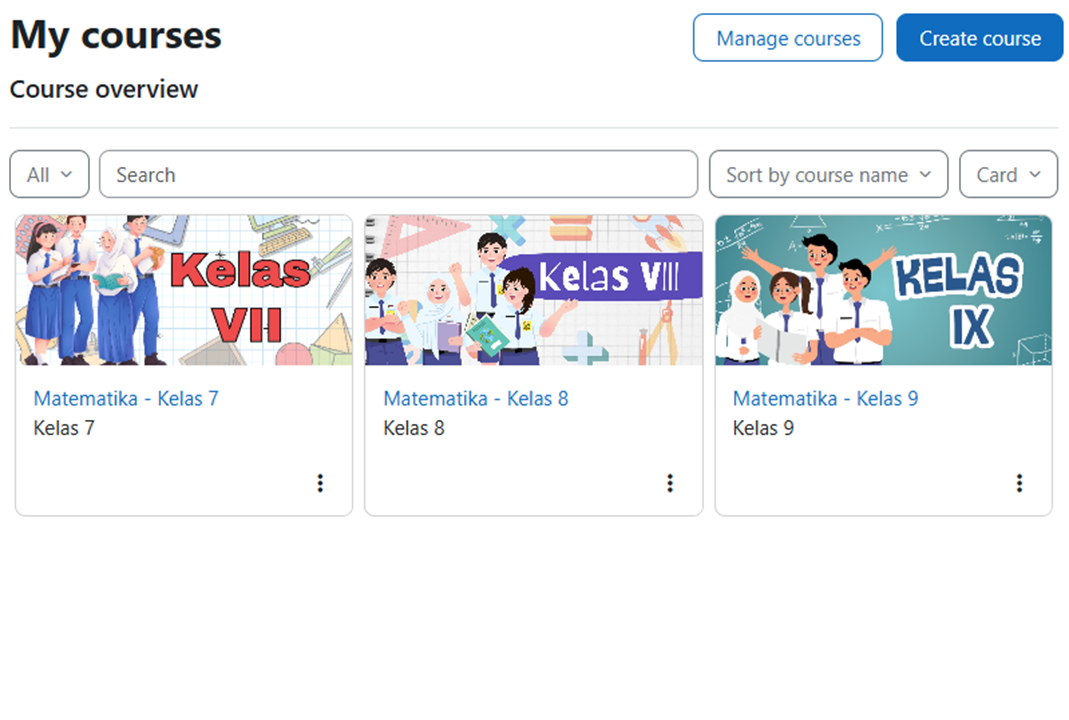Click the Kelas VIII course banner image
This screenshot has width=1069, height=720.
pyautogui.click(x=534, y=290)
